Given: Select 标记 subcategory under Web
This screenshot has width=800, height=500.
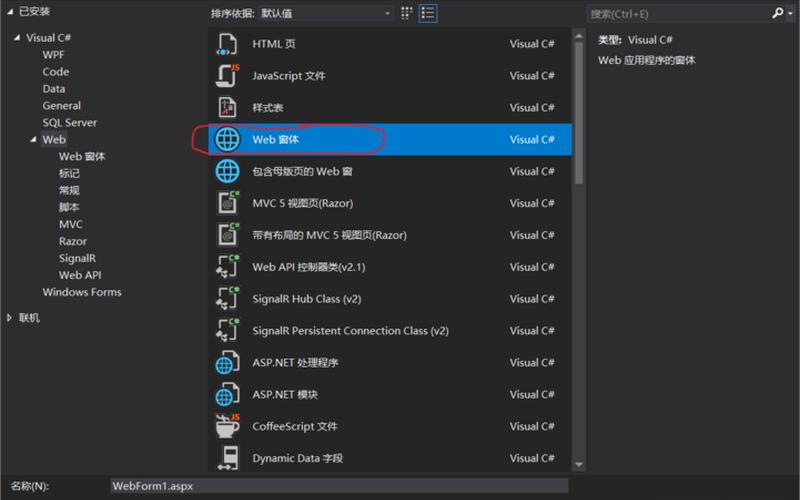Looking at the screenshot, I should pyautogui.click(x=69, y=173).
